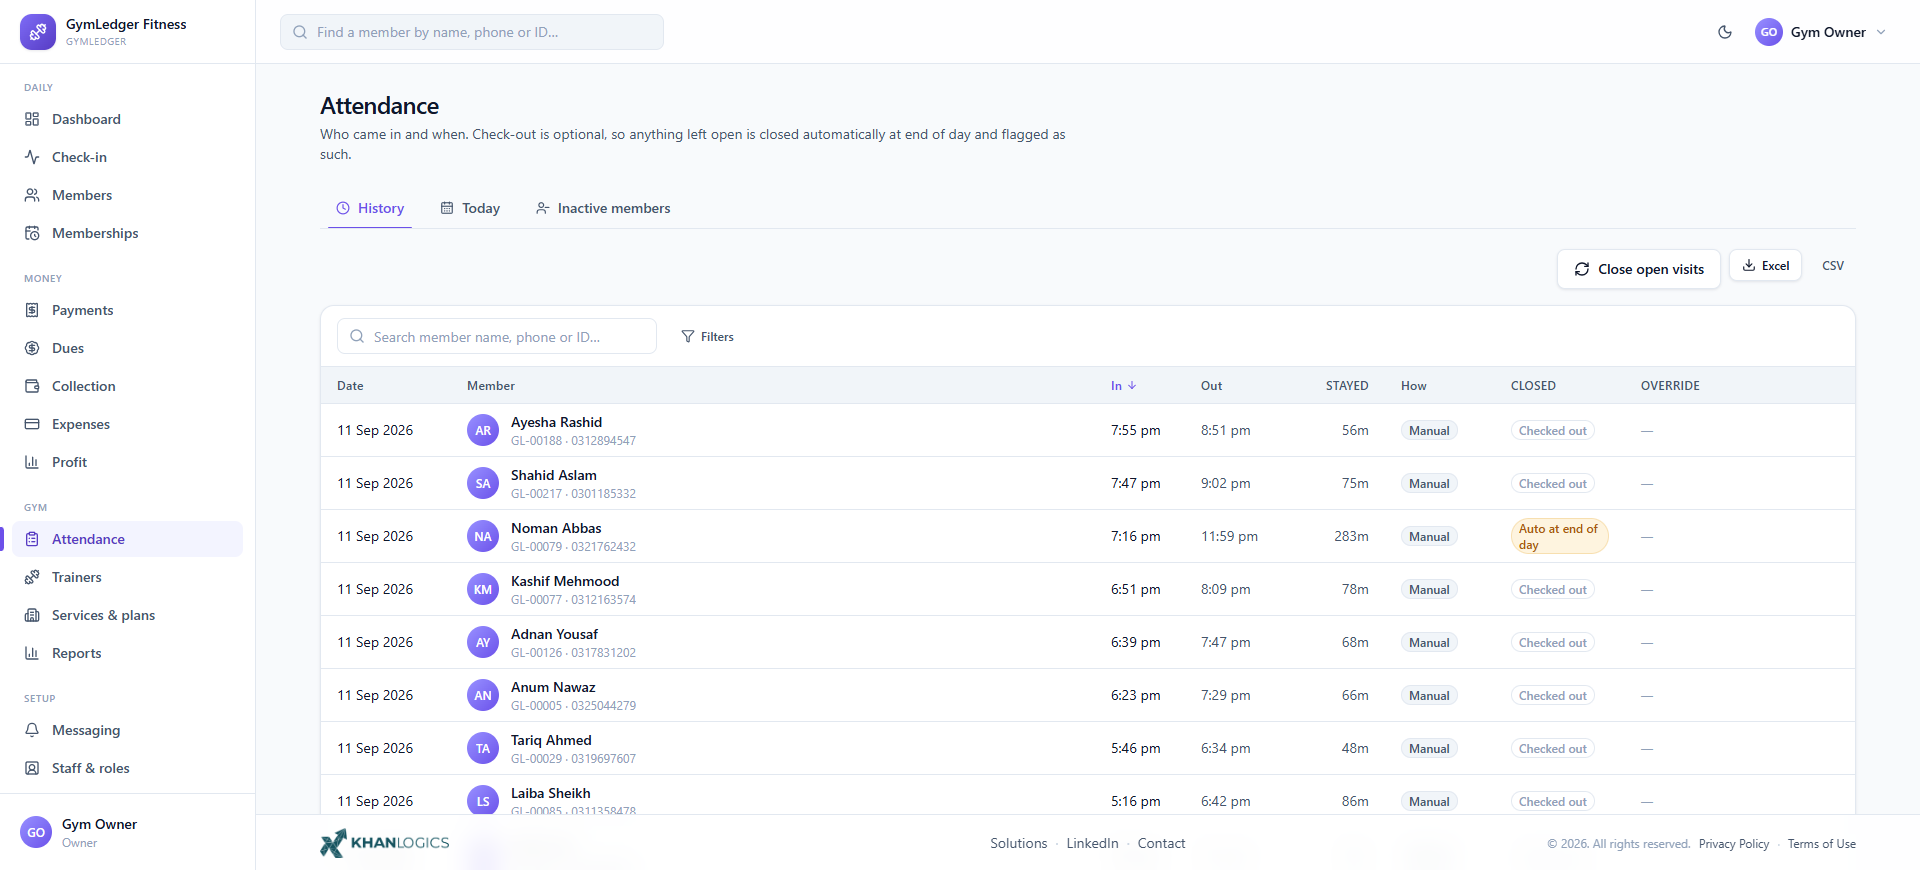1920x870 pixels.
Task: Focus the global member search field
Action: point(472,32)
